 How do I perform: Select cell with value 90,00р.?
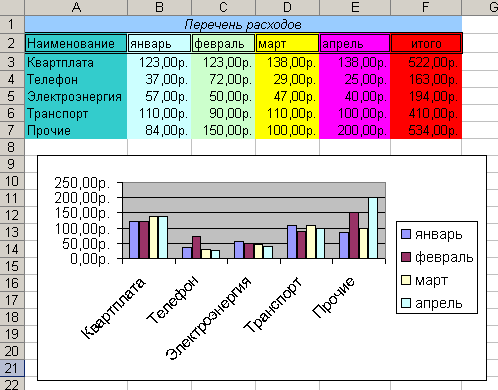point(223,113)
